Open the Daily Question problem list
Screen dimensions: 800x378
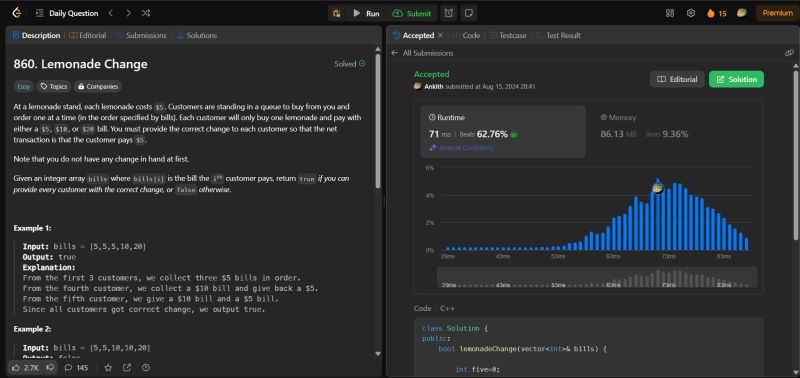pyautogui.click(x=67, y=13)
